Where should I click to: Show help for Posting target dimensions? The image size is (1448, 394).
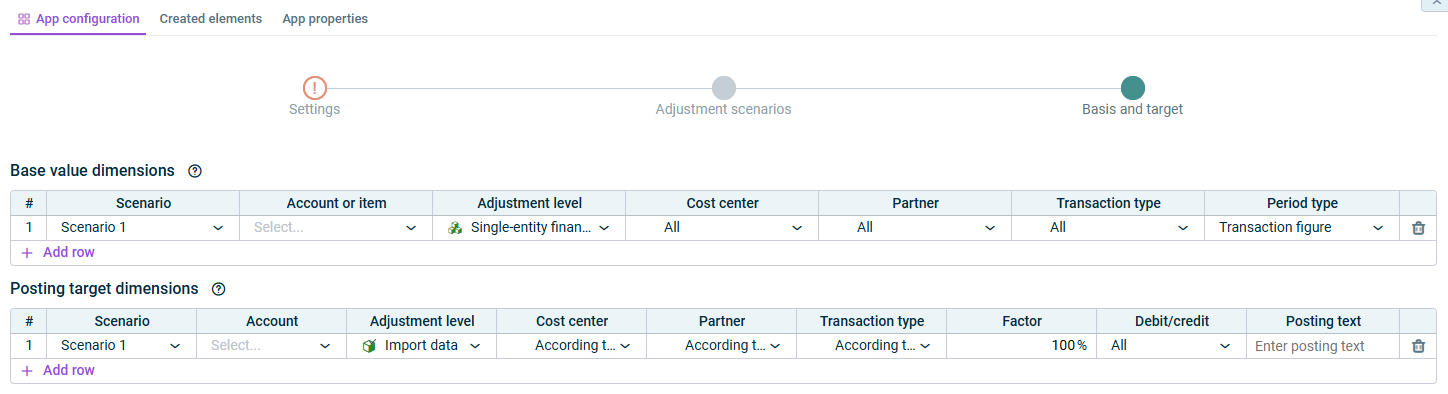click(x=219, y=289)
